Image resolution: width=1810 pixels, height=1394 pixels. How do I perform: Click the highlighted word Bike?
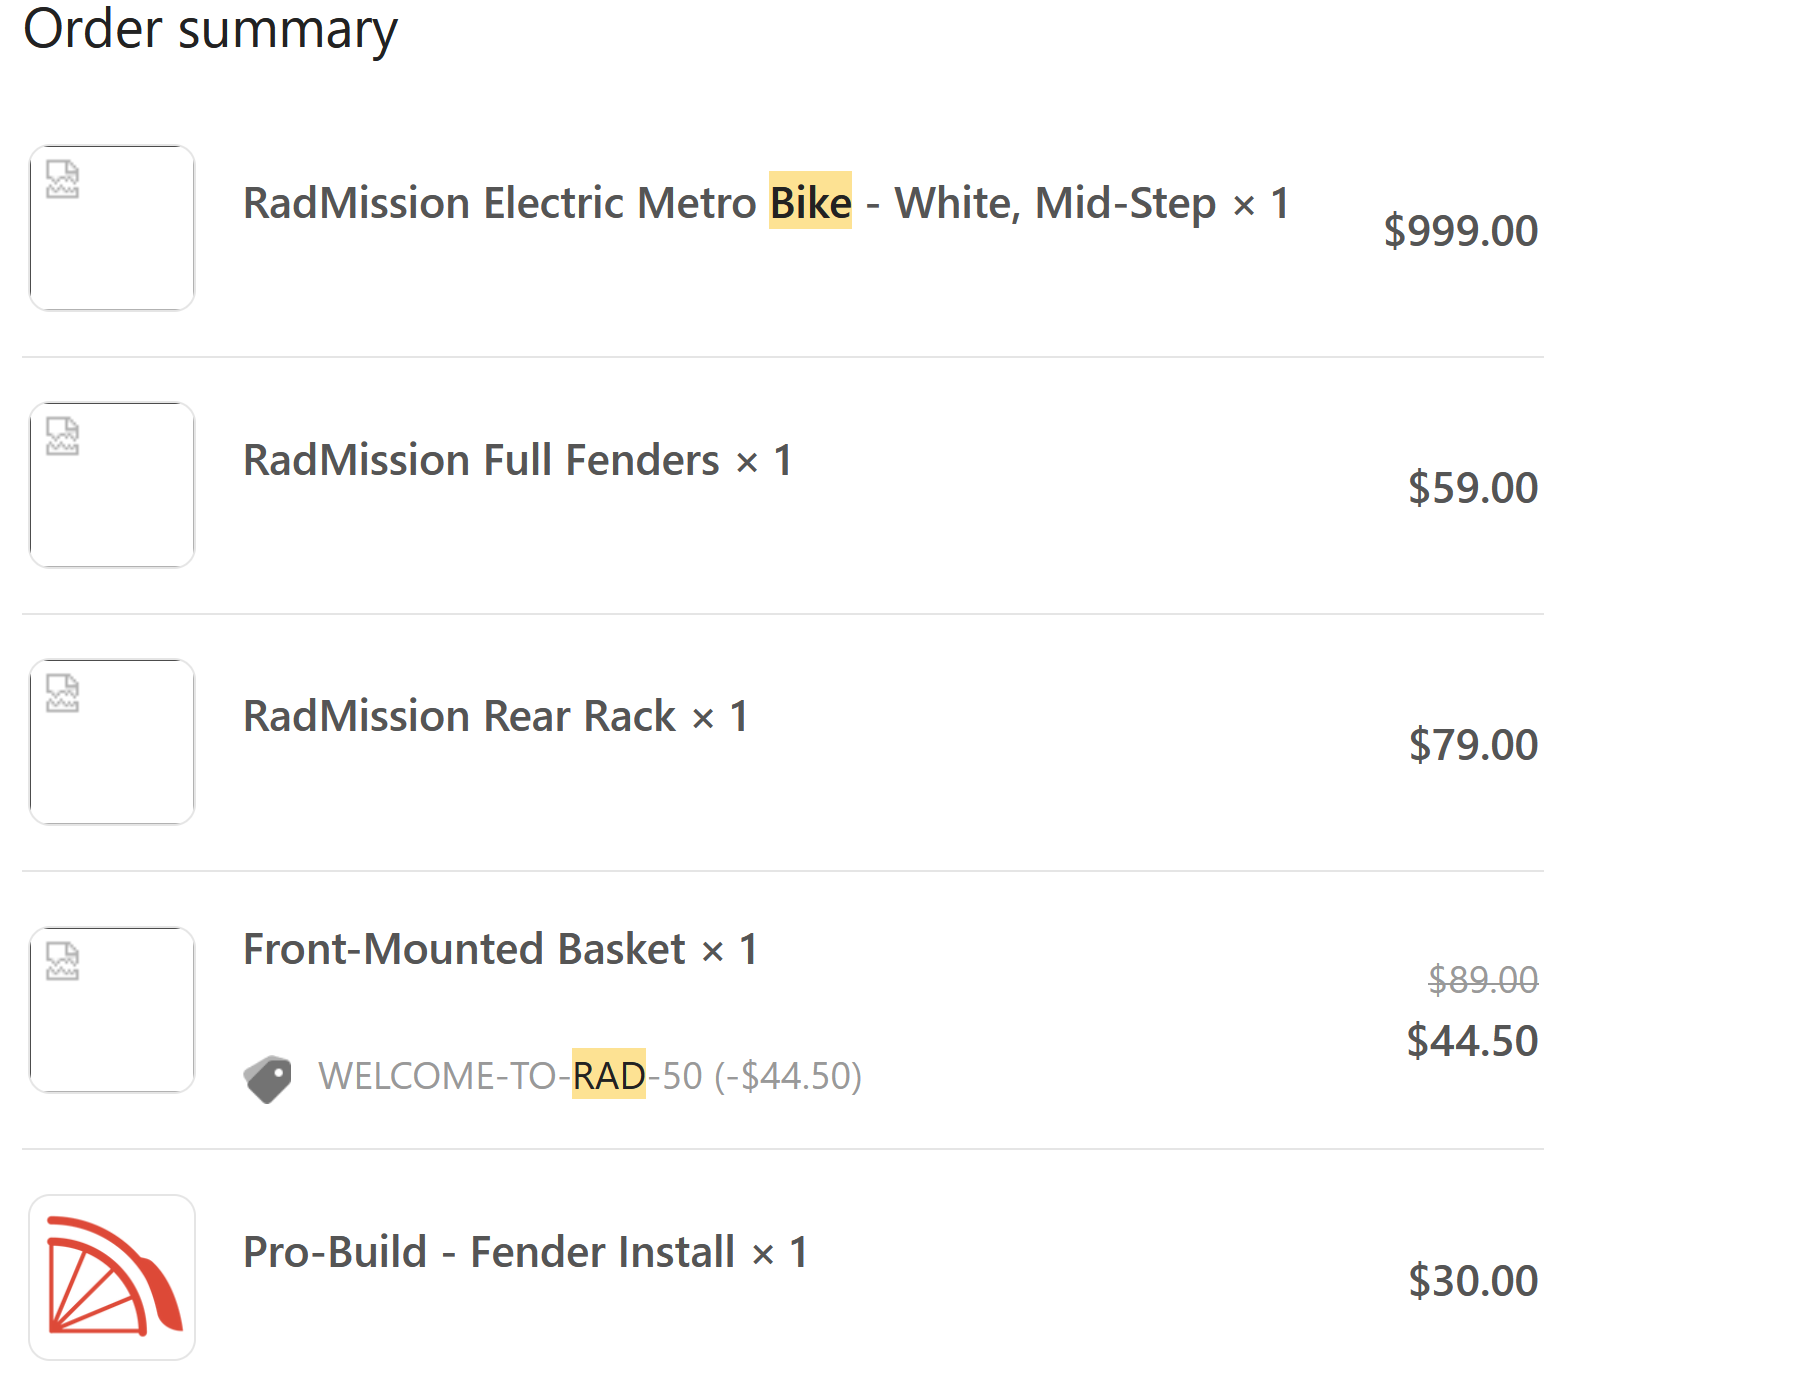[810, 203]
